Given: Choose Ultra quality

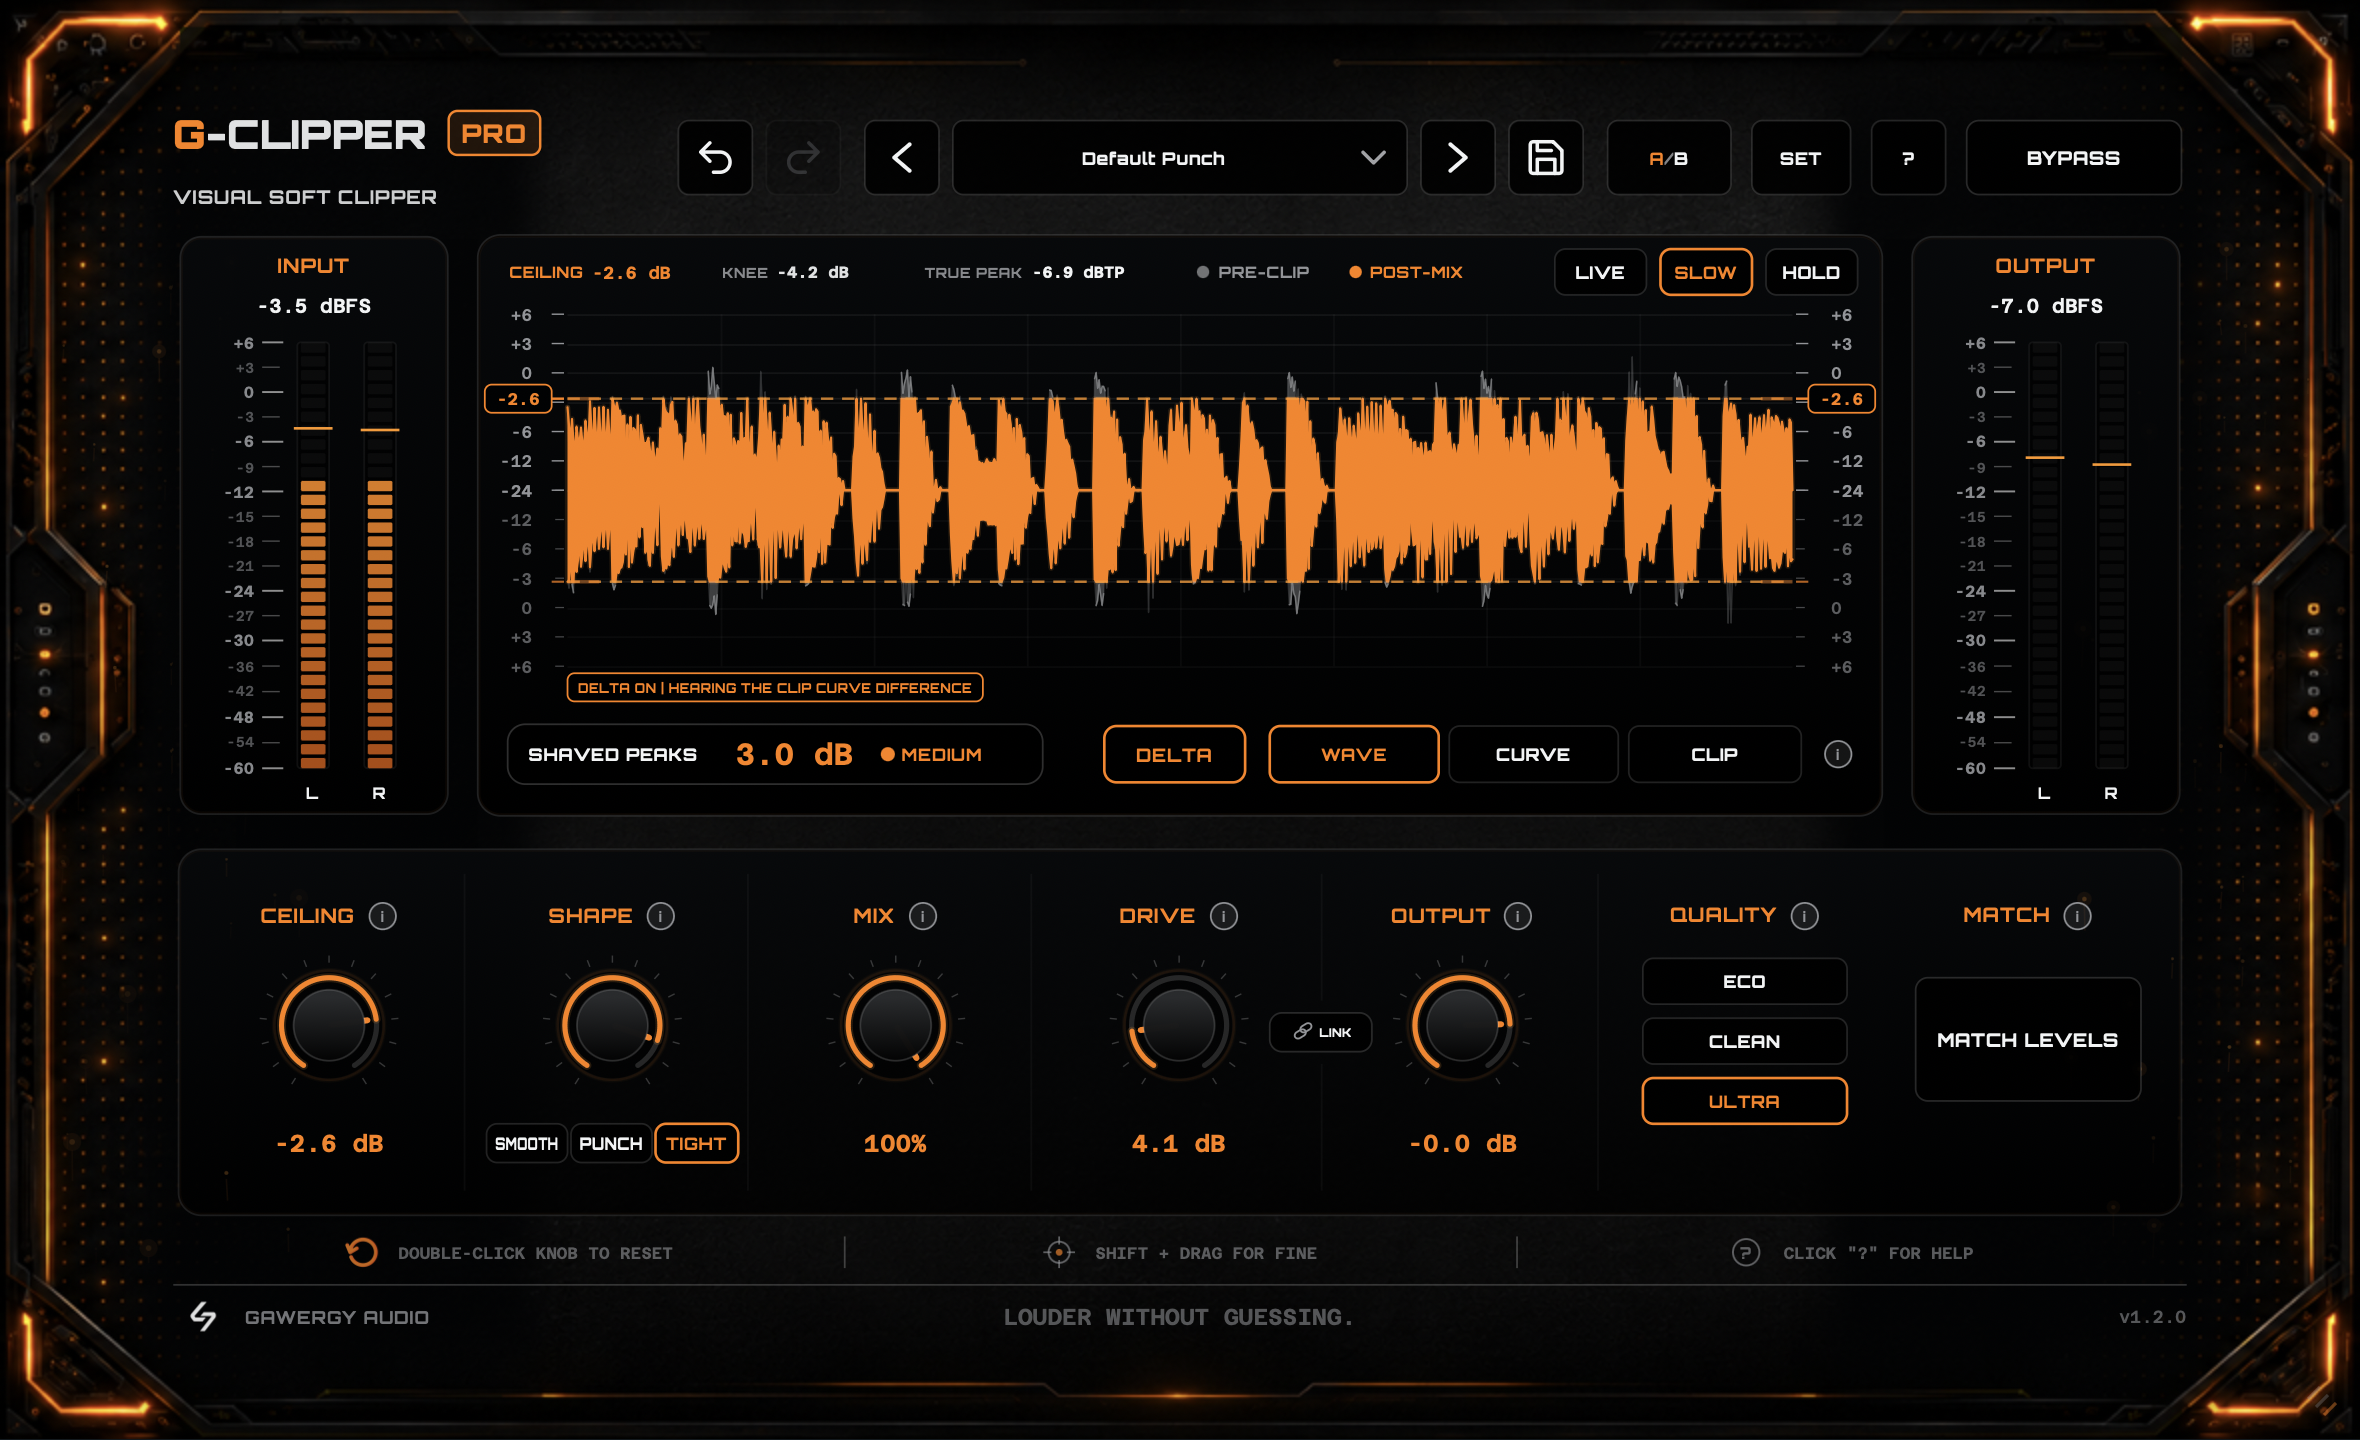Looking at the screenshot, I should tap(1744, 1102).
